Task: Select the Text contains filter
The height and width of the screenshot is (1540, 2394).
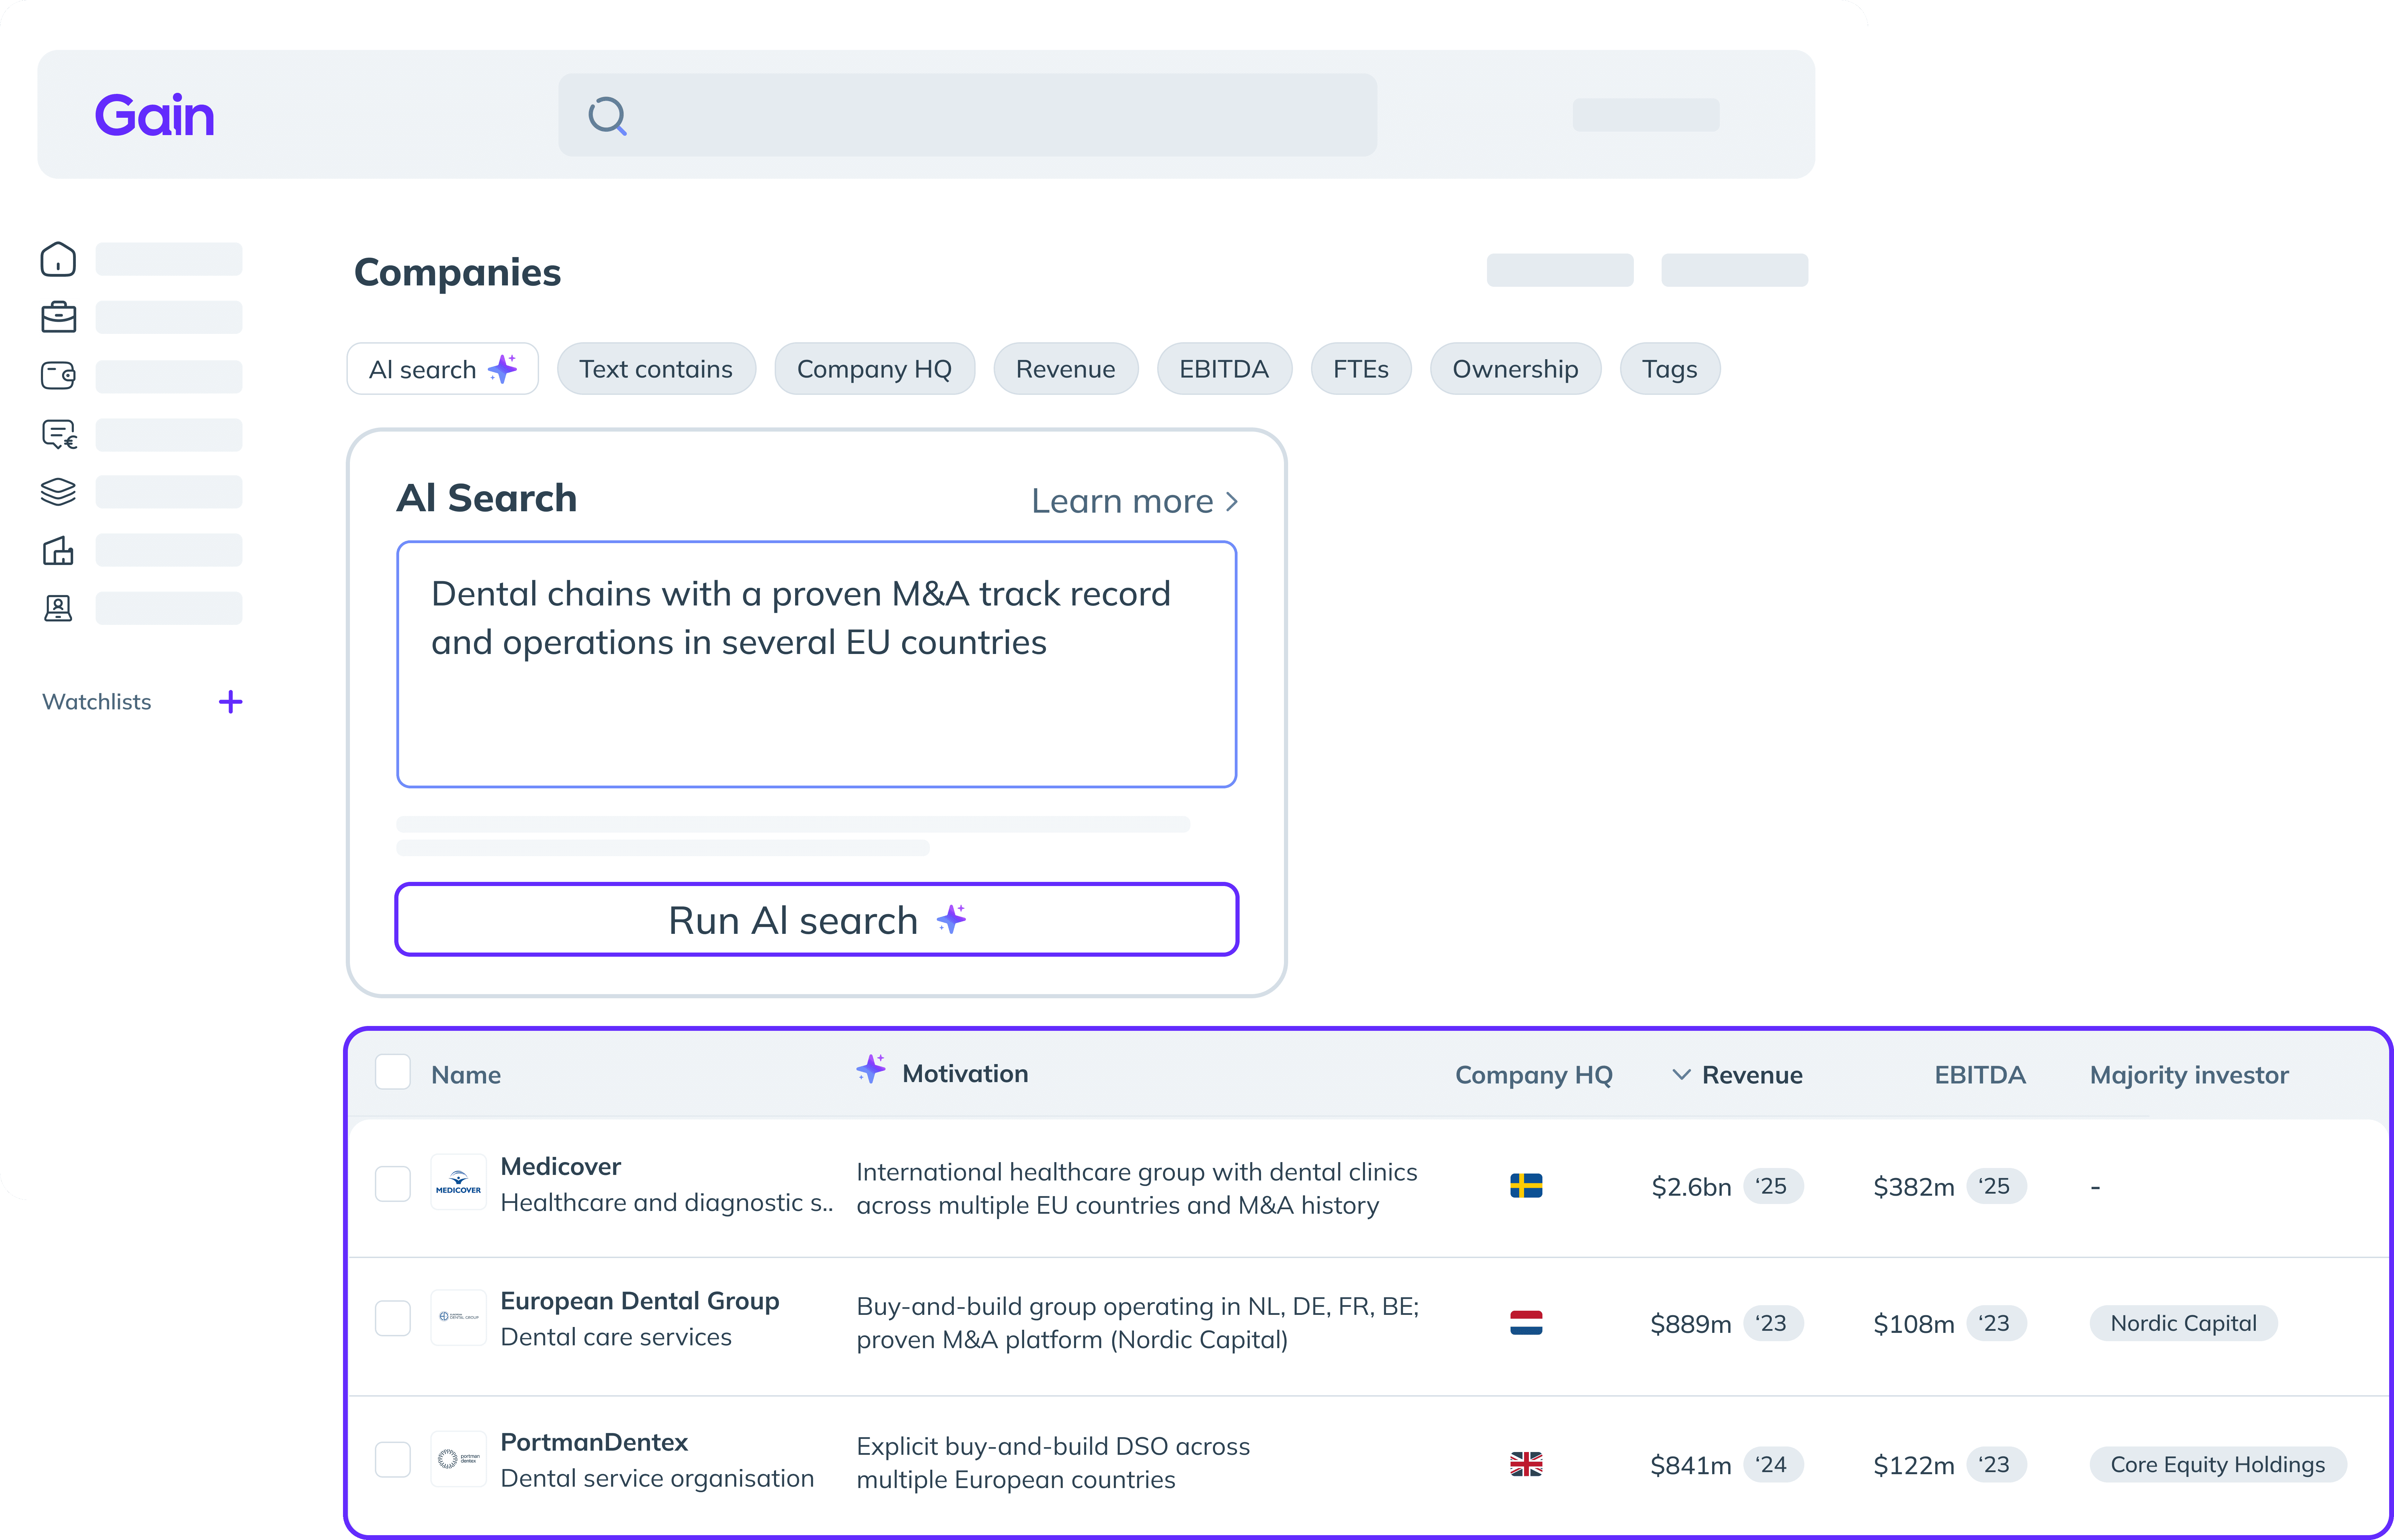Action: 655,369
